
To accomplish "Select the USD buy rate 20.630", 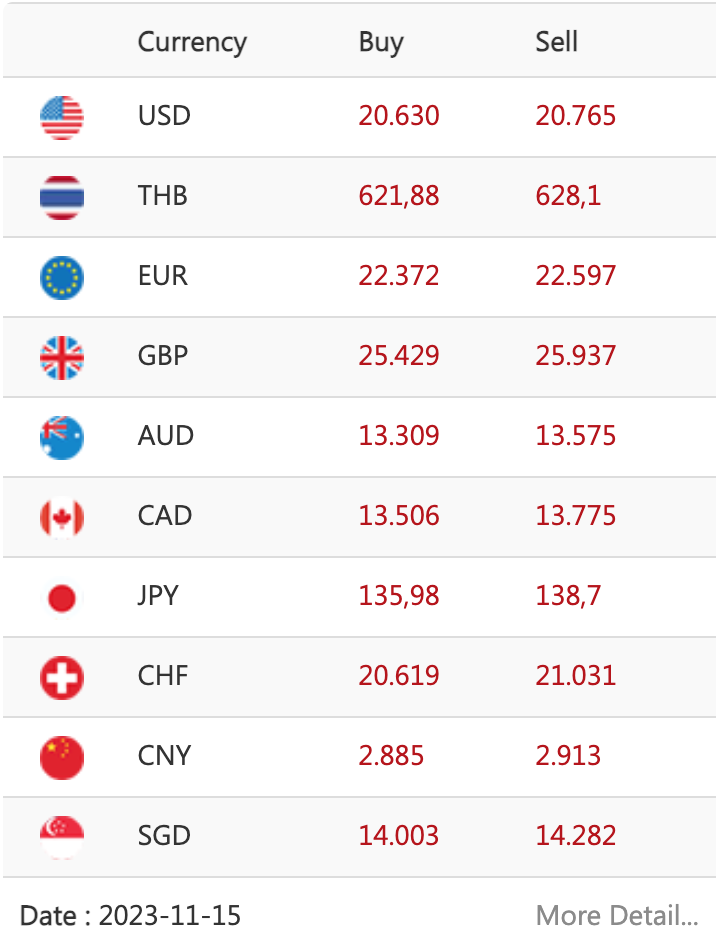I will click(399, 116).
